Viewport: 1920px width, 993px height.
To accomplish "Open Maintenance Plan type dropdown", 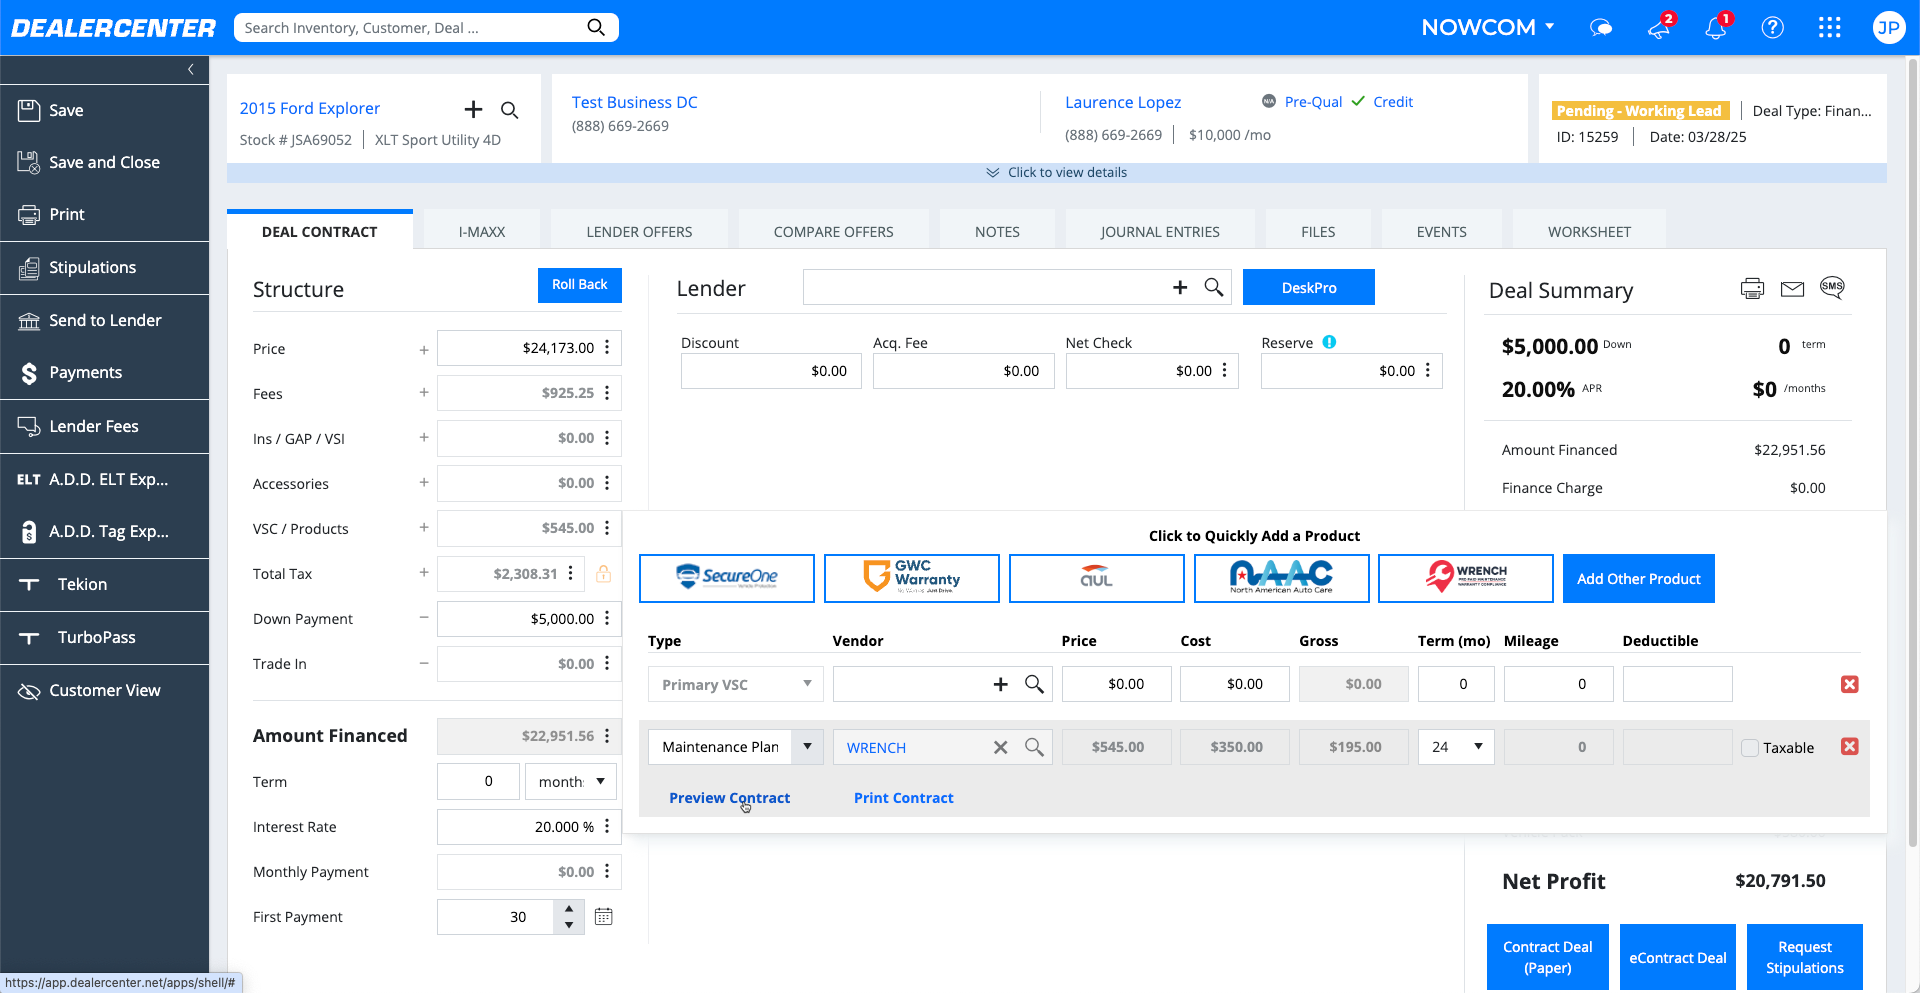I will 807,746.
